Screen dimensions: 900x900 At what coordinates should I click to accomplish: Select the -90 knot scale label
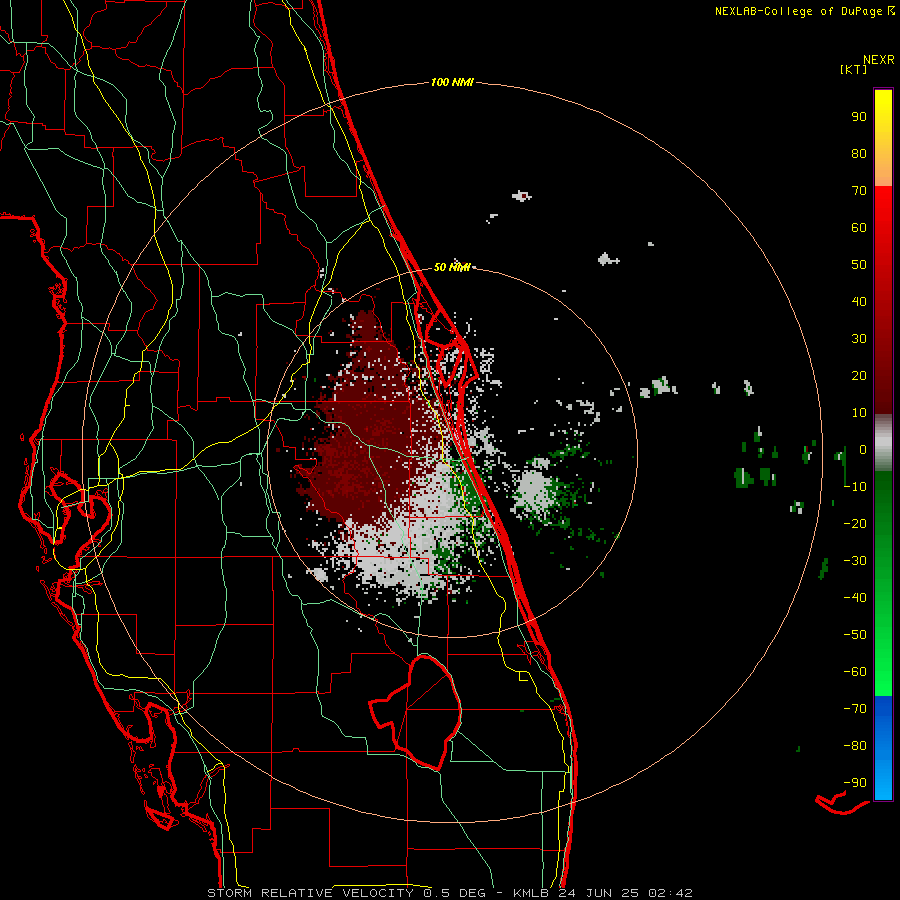pos(855,782)
